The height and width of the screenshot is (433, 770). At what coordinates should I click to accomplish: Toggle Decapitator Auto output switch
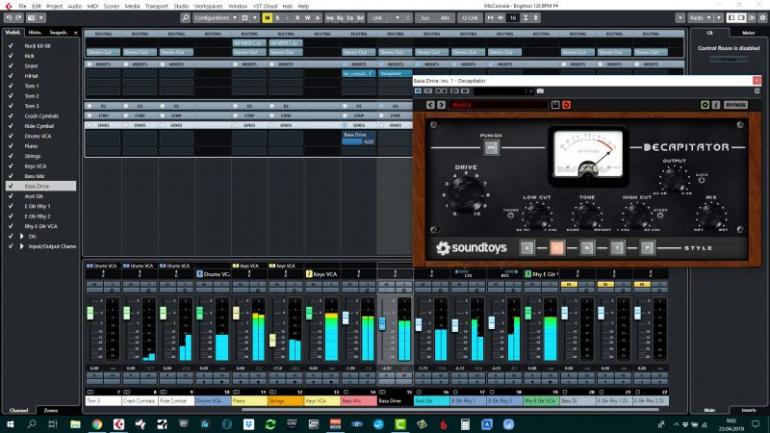pos(701,180)
